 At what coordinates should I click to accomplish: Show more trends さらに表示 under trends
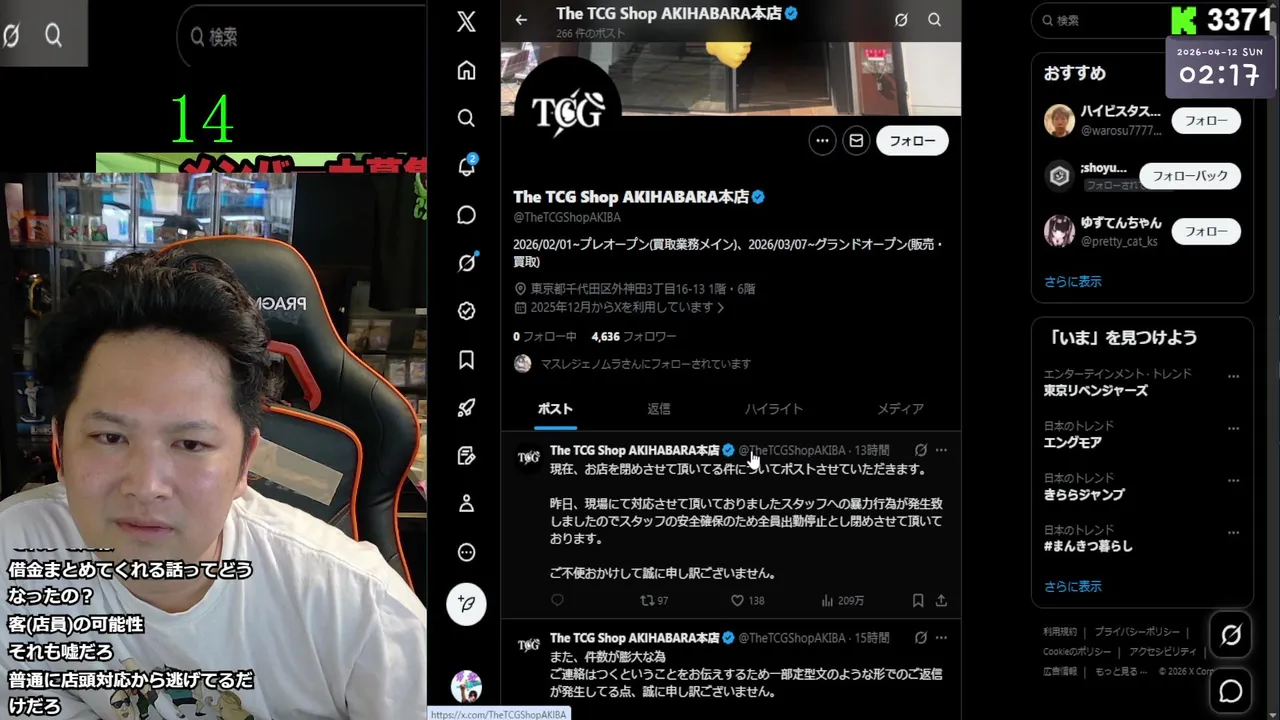(x=1073, y=587)
